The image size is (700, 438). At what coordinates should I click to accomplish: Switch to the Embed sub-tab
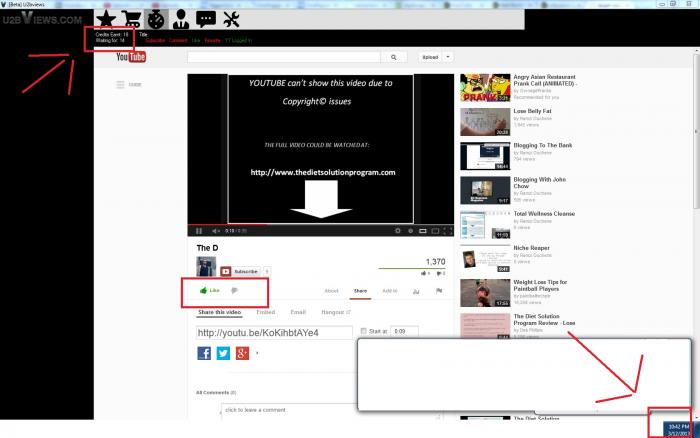point(266,312)
